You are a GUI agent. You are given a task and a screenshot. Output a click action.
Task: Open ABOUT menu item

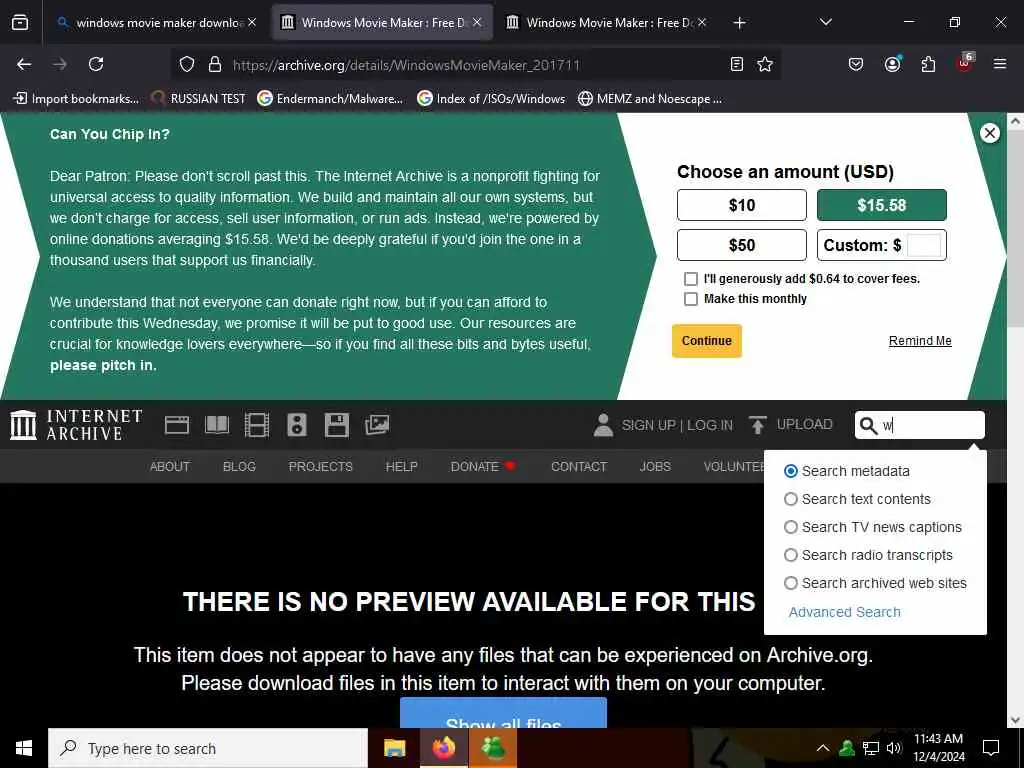pyautogui.click(x=170, y=467)
